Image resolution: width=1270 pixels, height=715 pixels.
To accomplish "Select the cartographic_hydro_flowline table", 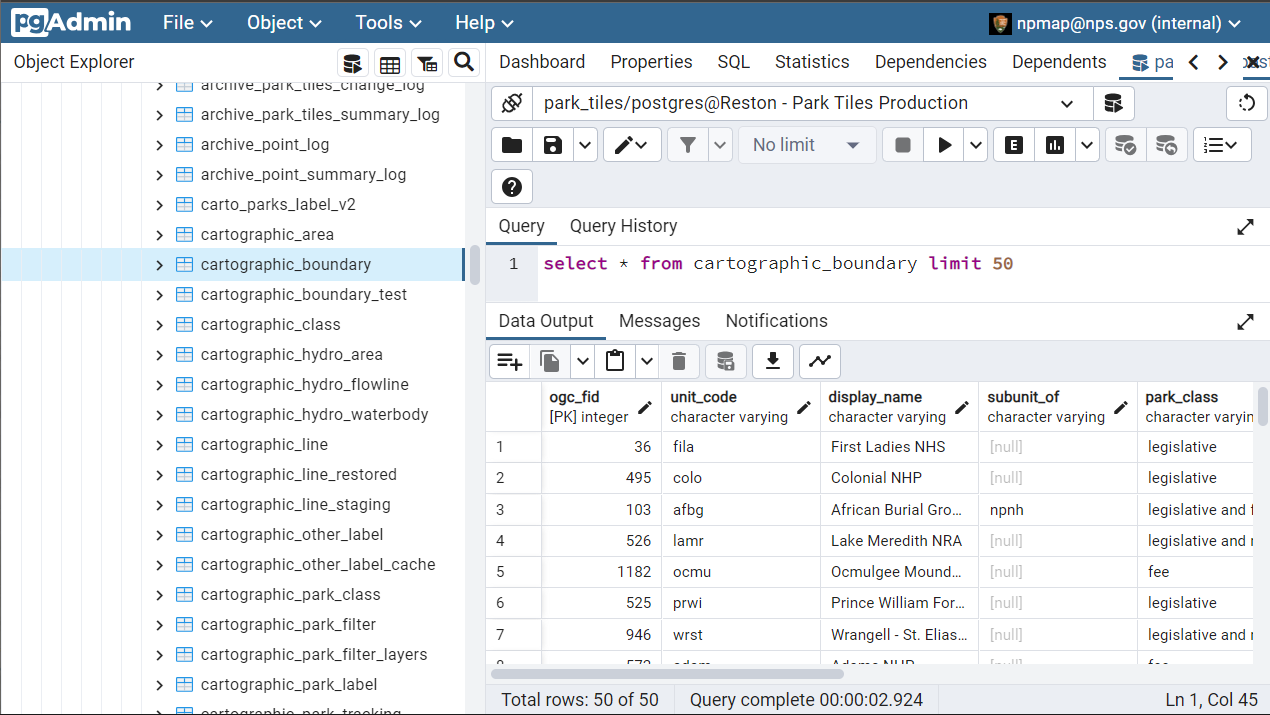I will [304, 385].
